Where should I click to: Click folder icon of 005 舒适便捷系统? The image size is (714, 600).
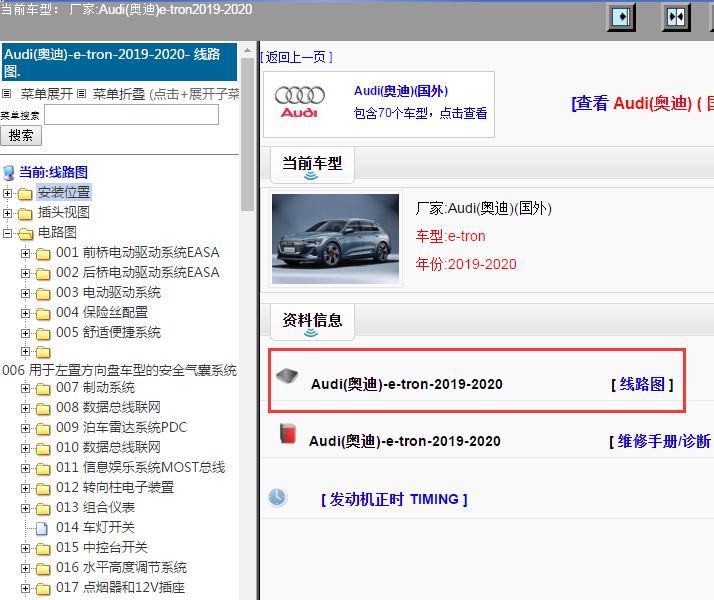point(43,334)
